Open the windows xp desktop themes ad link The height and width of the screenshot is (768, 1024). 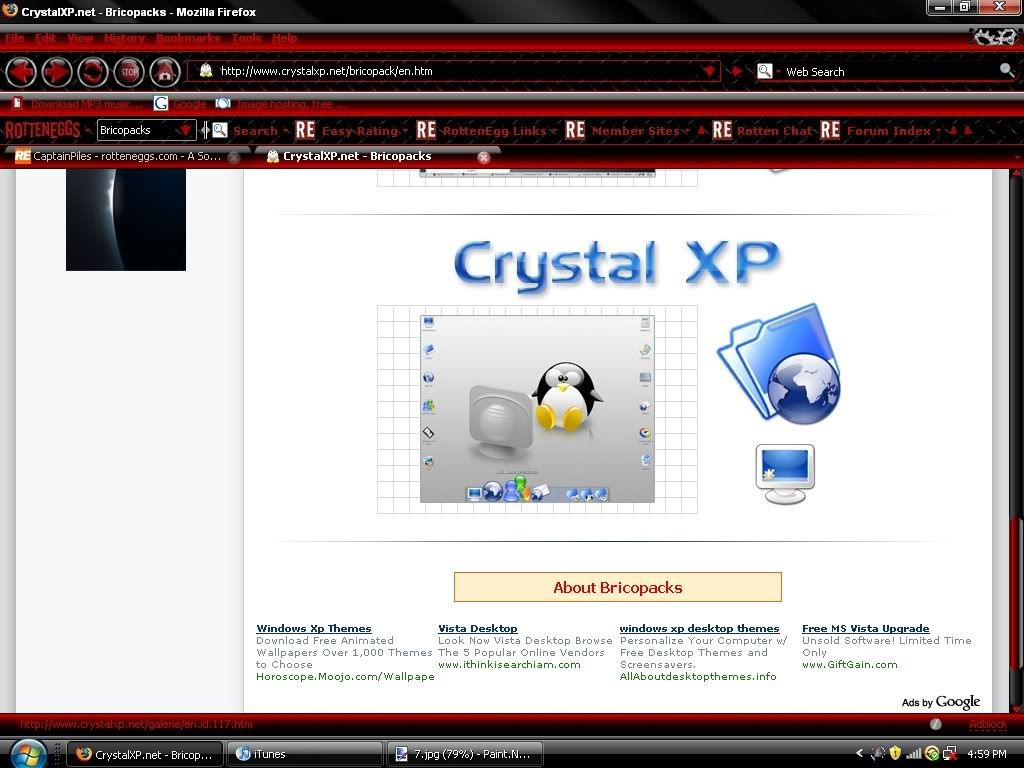(x=699, y=628)
